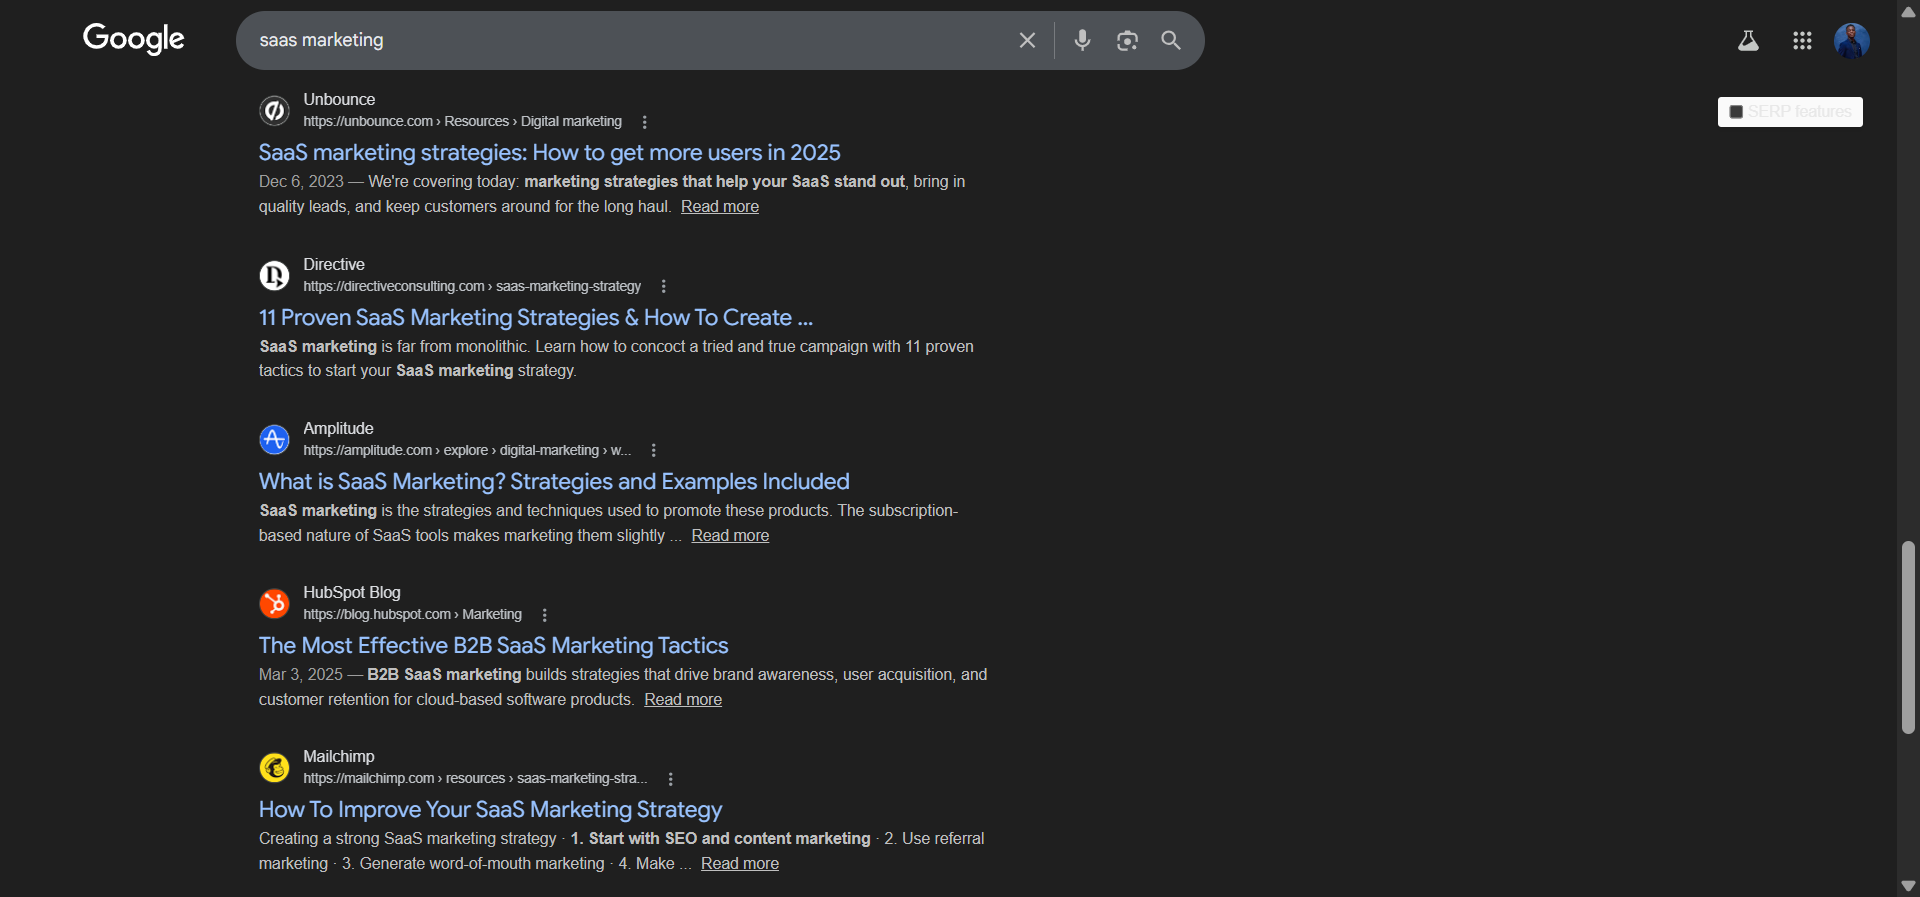
Task: Open more options for the HubSpot Blog result
Action: click(x=545, y=615)
